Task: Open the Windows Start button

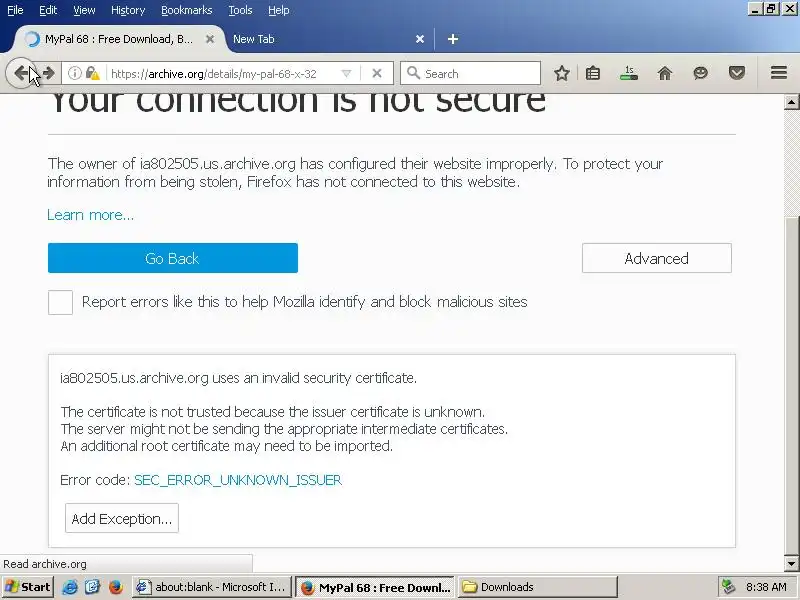Action: click(27, 587)
